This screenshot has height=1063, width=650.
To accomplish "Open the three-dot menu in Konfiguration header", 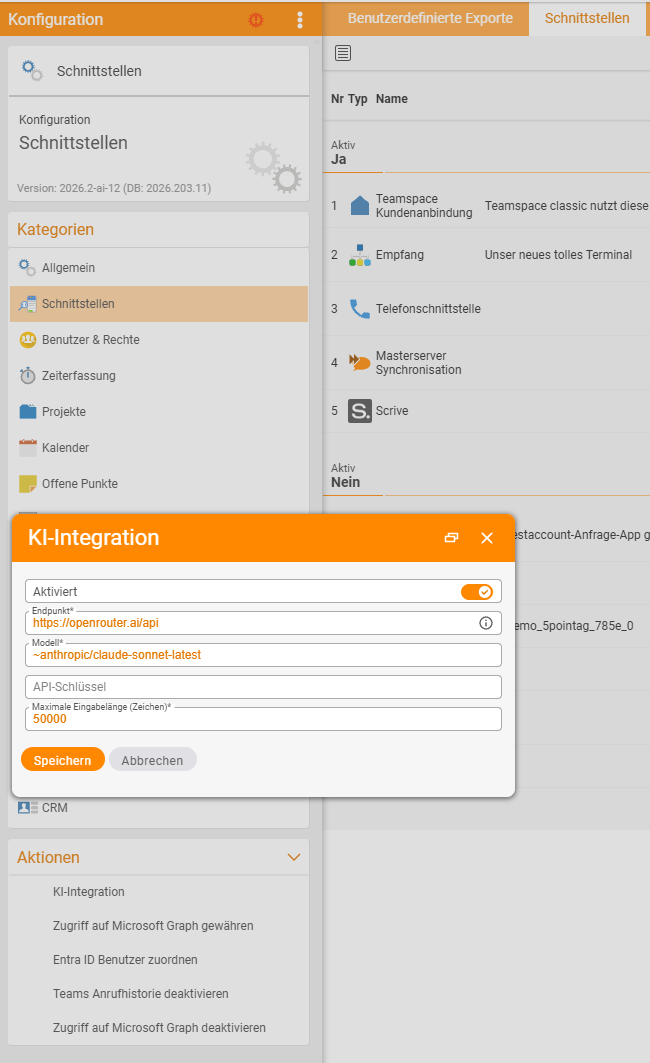I will [300, 20].
